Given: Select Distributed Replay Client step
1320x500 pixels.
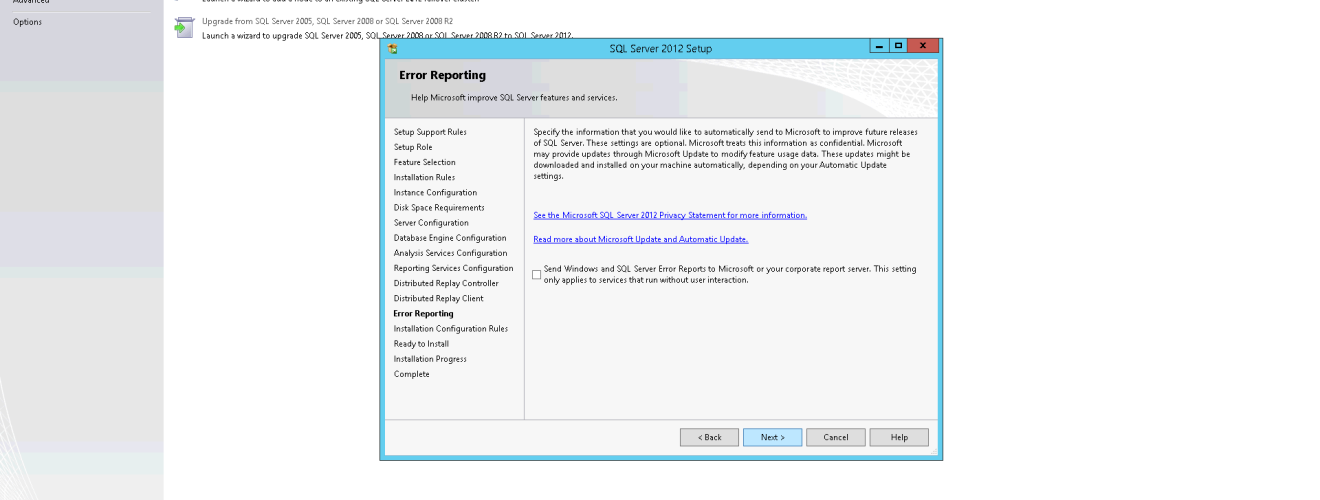Looking at the screenshot, I should point(438,298).
